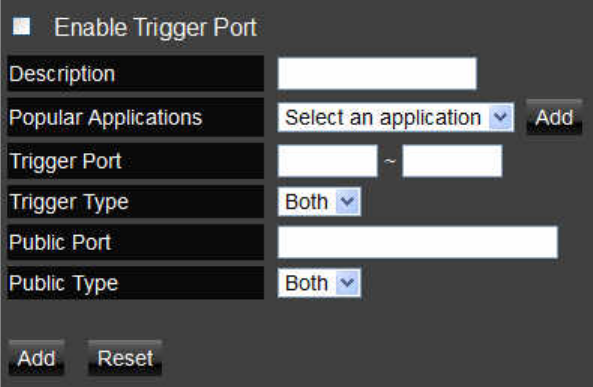This screenshot has width=593, height=387.
Task: Click the tilde separator between the Trigger Port fields
Action: tap(390, 162)
